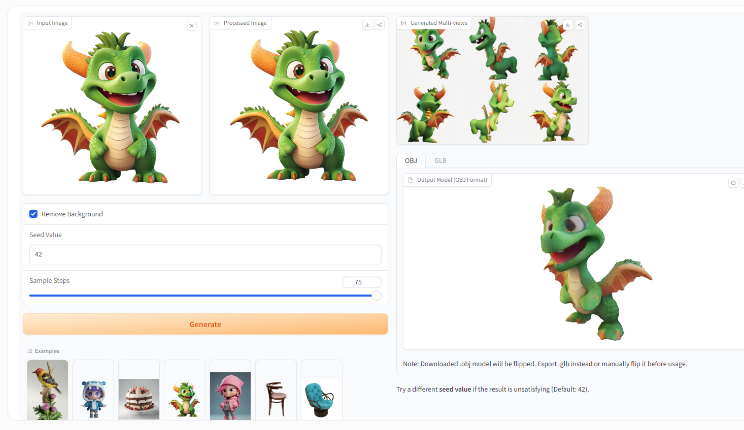The height and width of the screenshot is (430, 744).
Task: Focus the Seed Value input field
Action: click(205, 254)
